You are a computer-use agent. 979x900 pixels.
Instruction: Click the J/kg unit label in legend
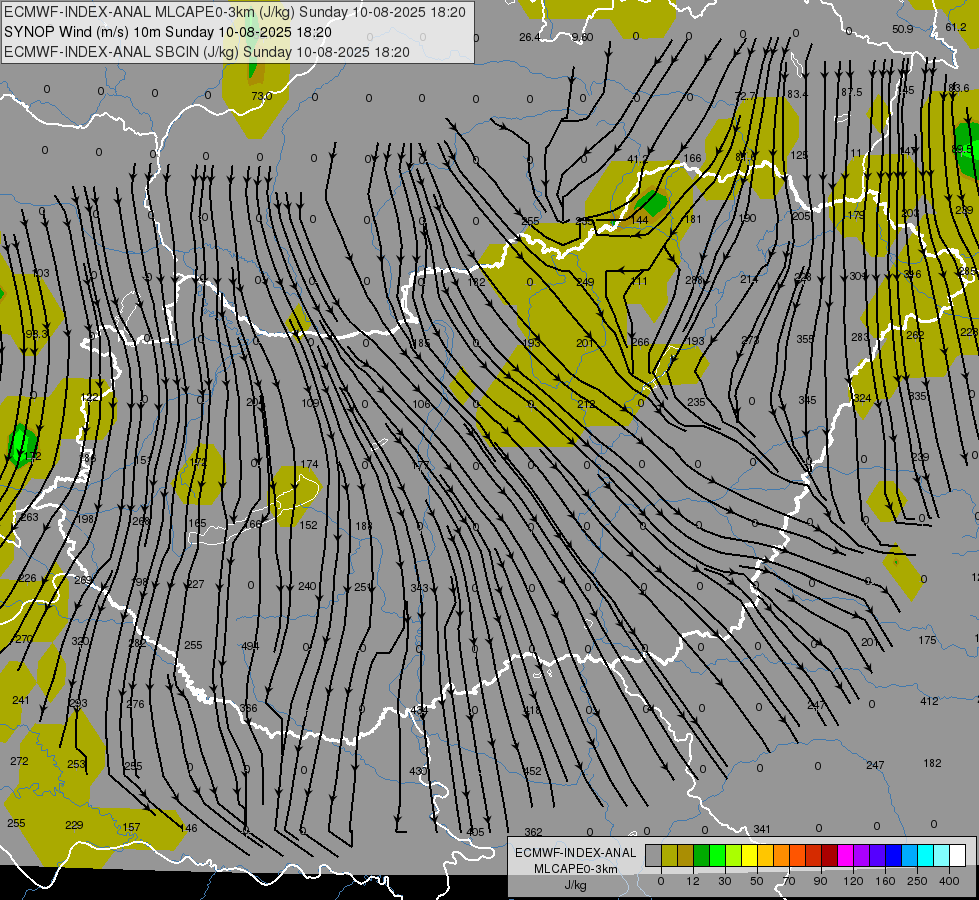click(x=576, y=885)
